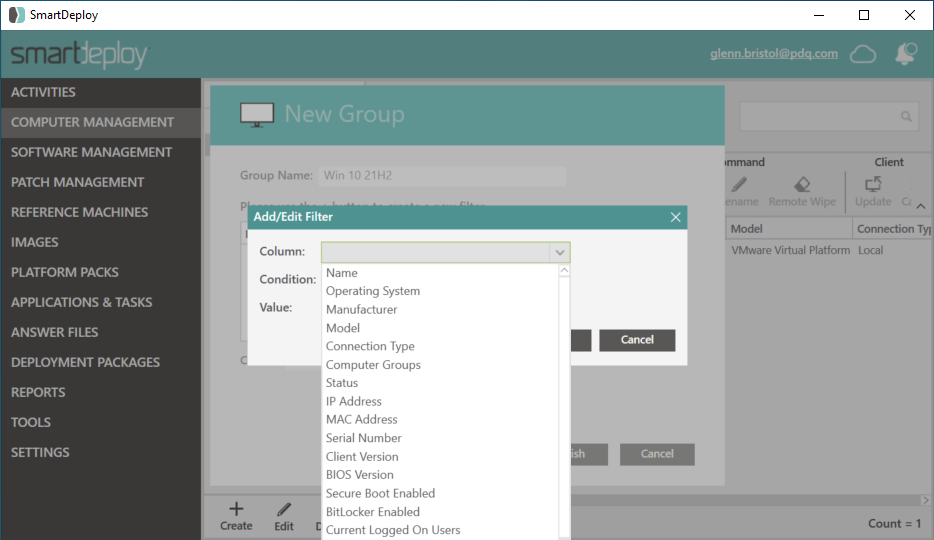Open Platform Packs section

point(101,273)
